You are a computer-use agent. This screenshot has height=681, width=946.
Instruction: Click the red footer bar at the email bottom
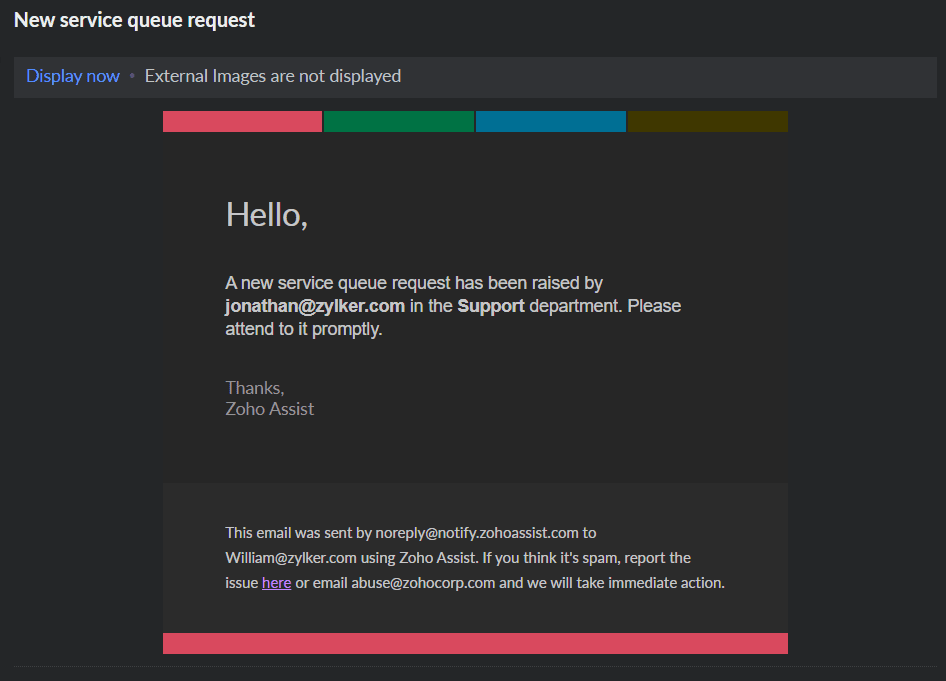click(x=475, y=643)
